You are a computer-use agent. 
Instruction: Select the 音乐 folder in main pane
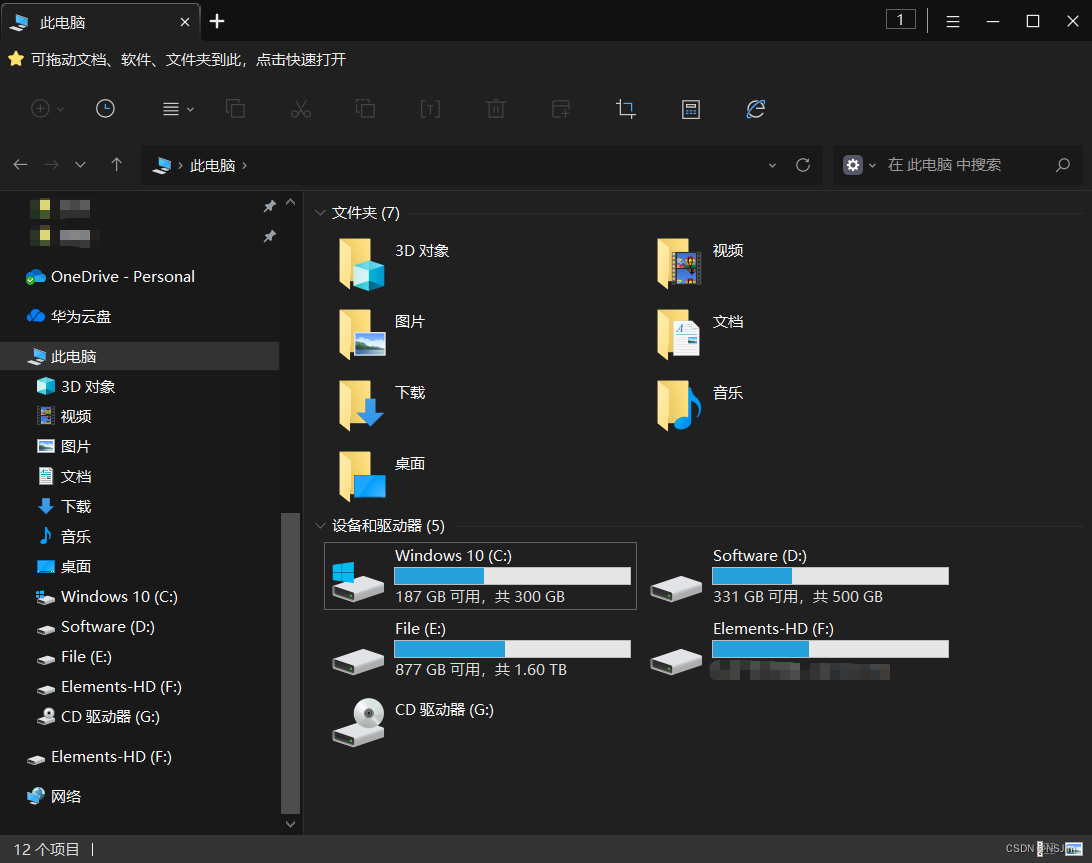point(700,406)
